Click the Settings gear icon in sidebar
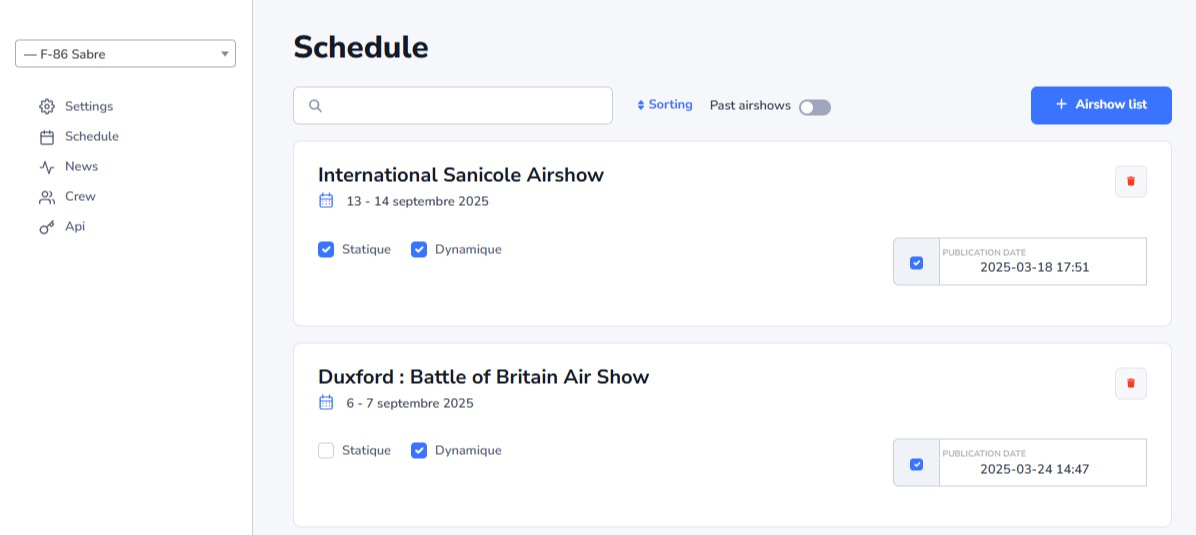 point(47,106)
